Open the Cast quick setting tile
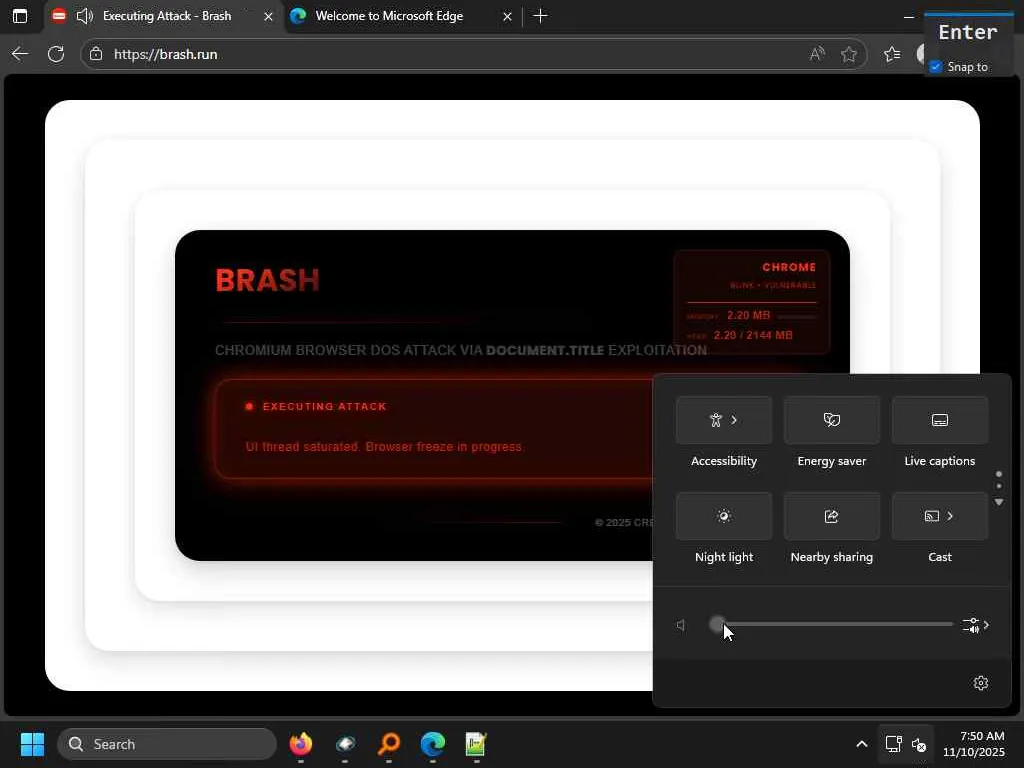Screen dimensions: 1024x768 940,516
